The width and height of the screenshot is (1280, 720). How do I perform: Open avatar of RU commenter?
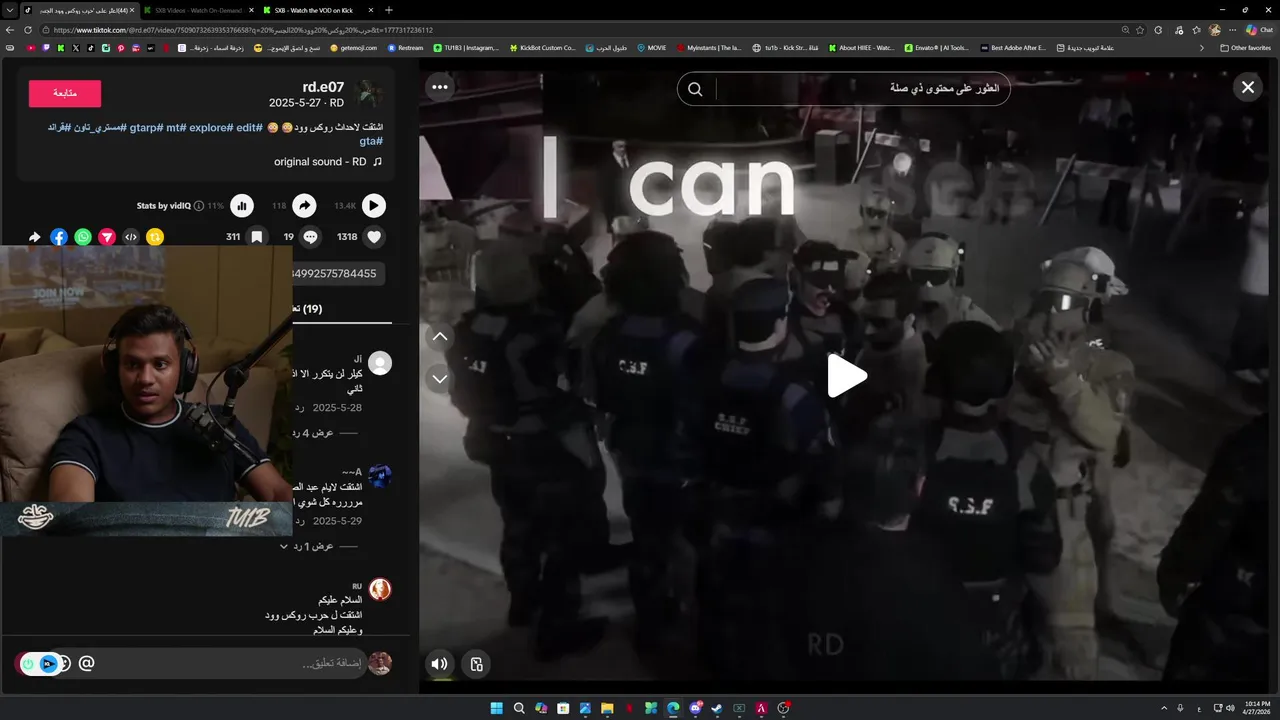pyautogui.click(x=380, y=589)
